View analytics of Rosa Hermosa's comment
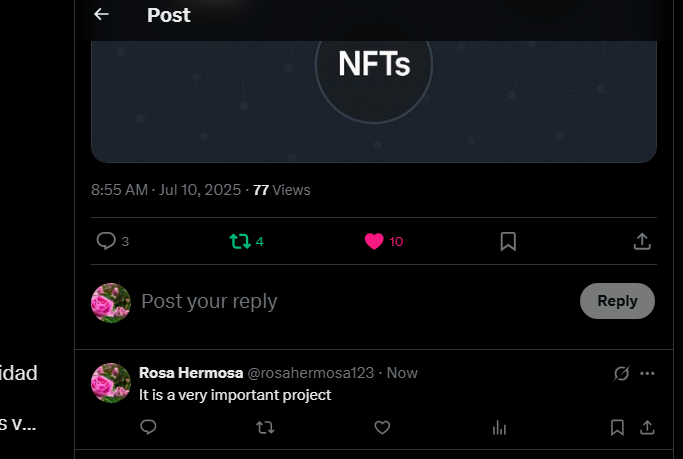 coord(499,428)
